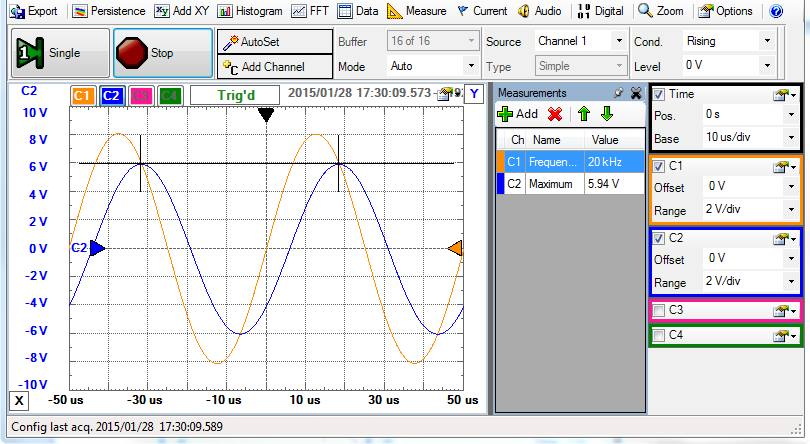
Task: Select the blue C2 channel tab
Action: (112, 96)
